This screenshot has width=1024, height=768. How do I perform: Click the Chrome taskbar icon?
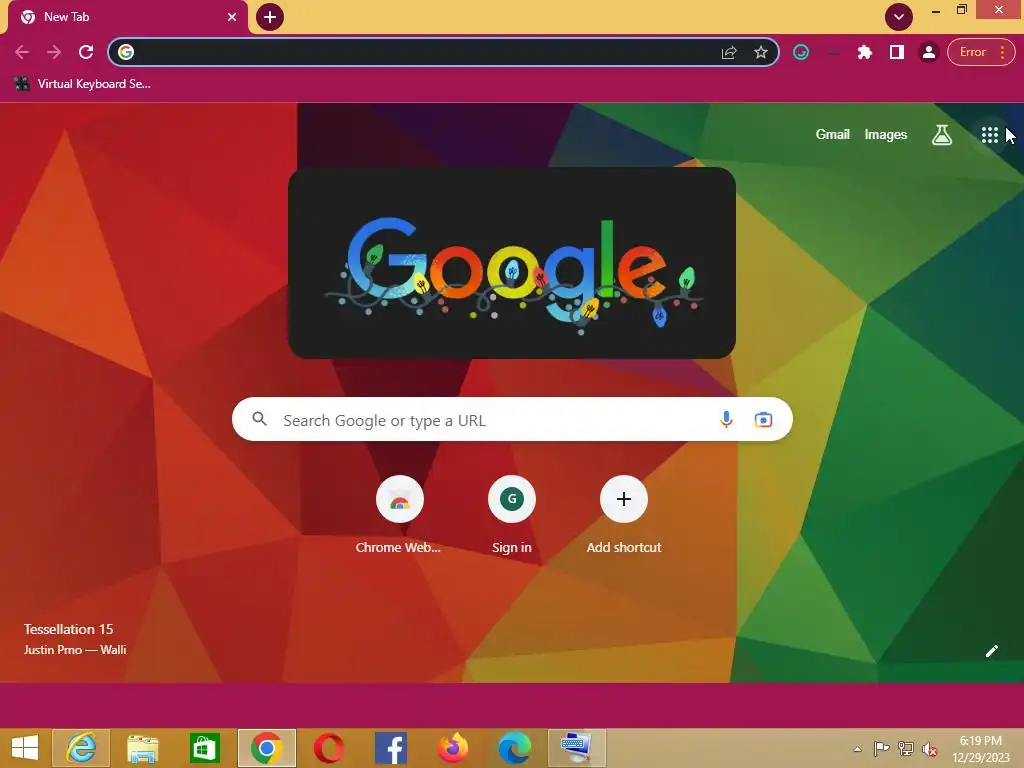click(266, 748)
